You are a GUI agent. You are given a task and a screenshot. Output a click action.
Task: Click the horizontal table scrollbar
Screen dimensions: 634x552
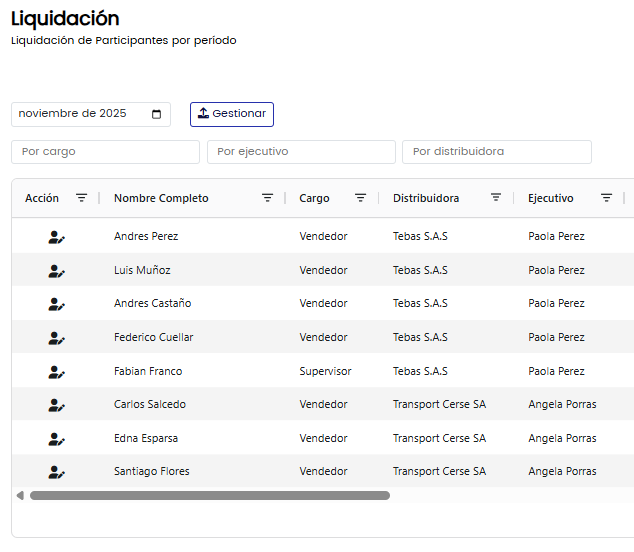click(x=209, y=495)
